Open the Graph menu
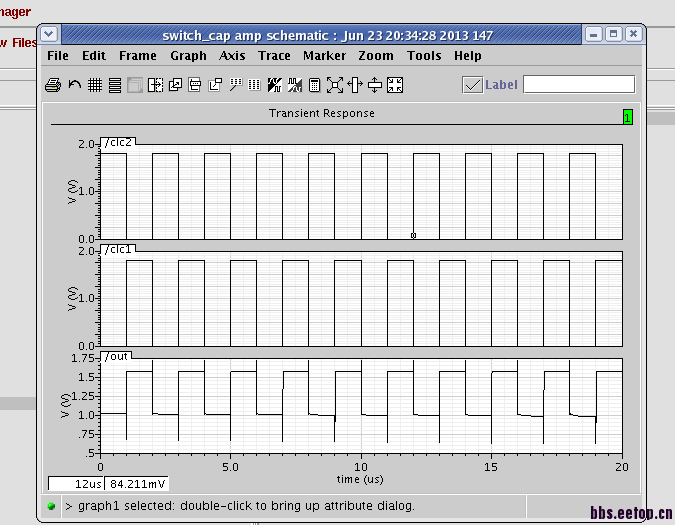The image size is (675, 525). tap(188, 56)
